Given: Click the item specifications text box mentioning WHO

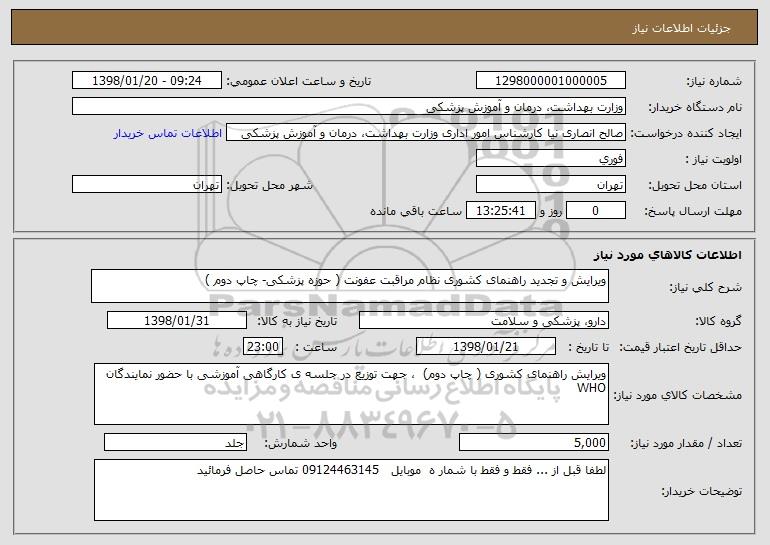Looking at the screenshot, I should click(x=351, y=394).
